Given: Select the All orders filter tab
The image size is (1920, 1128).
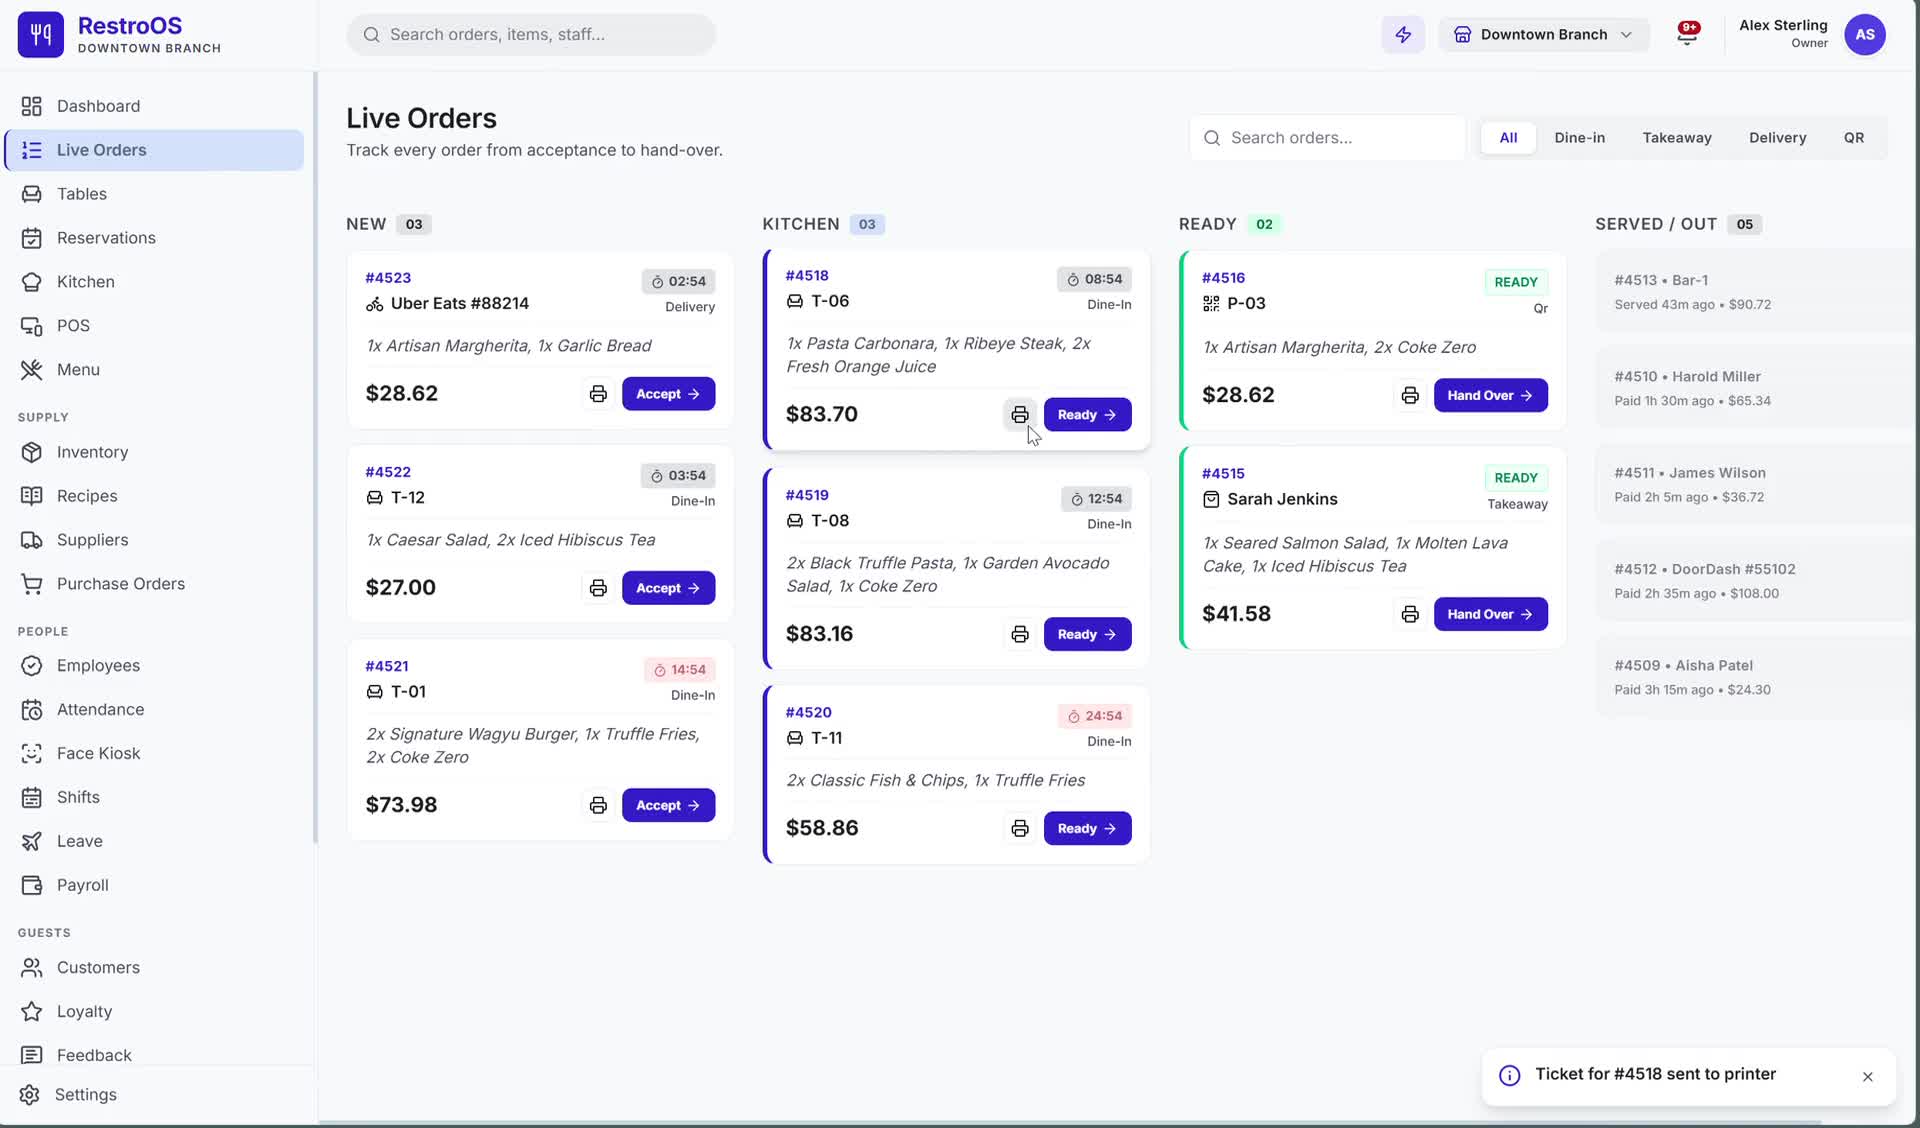Looking at the screenshot, I should click(1508, 138).
